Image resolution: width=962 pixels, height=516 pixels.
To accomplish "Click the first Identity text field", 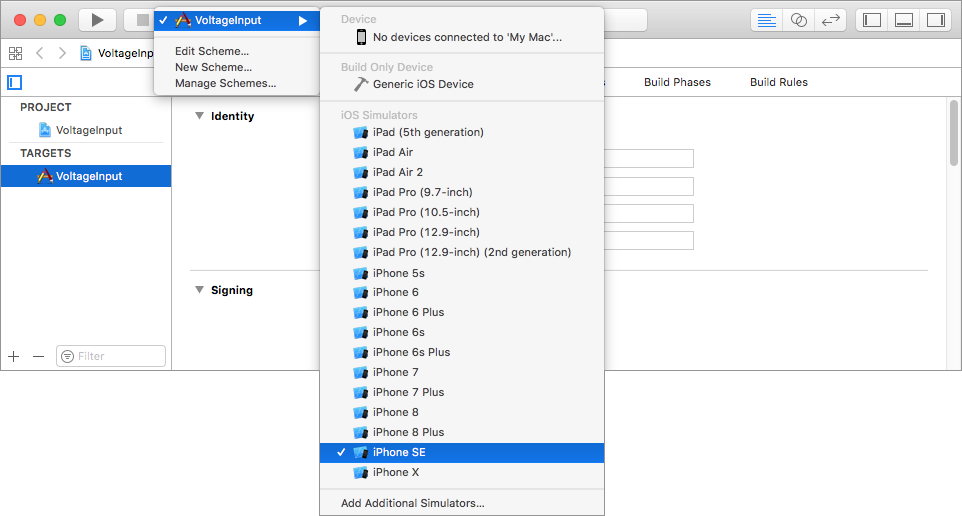I will 648,158.
